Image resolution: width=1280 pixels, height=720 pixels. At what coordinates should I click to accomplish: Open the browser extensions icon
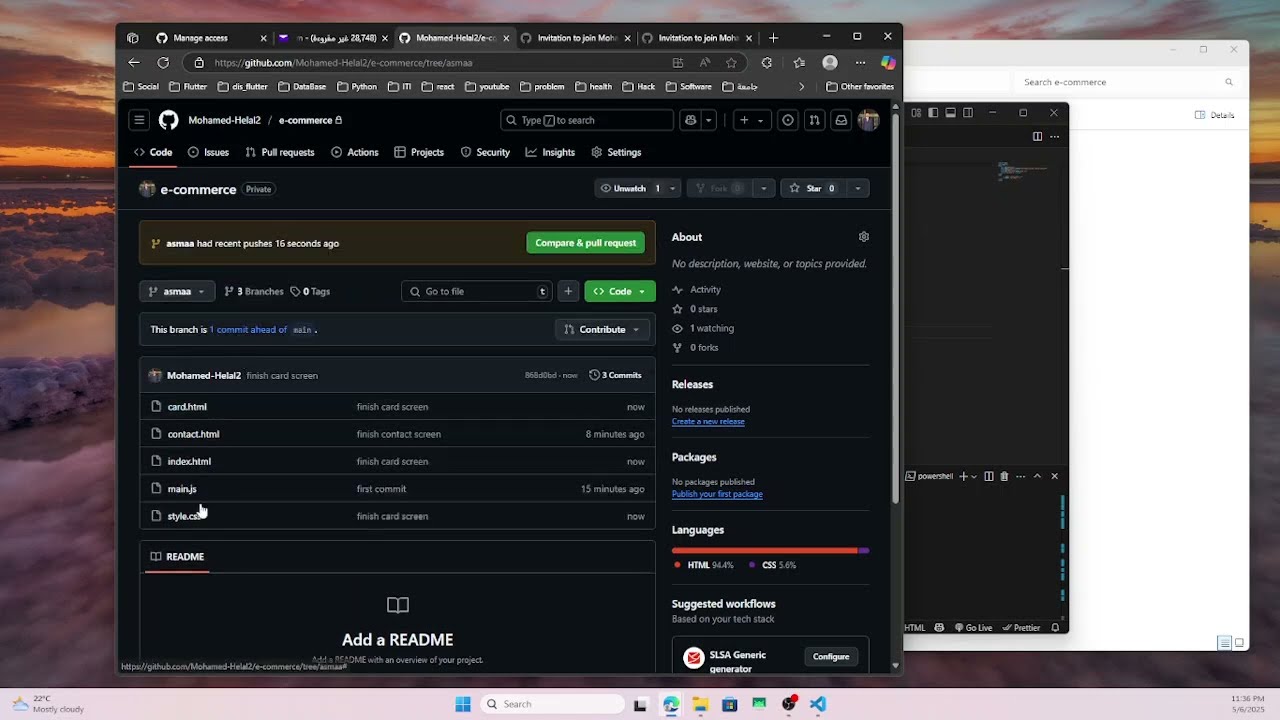[767, 62]
